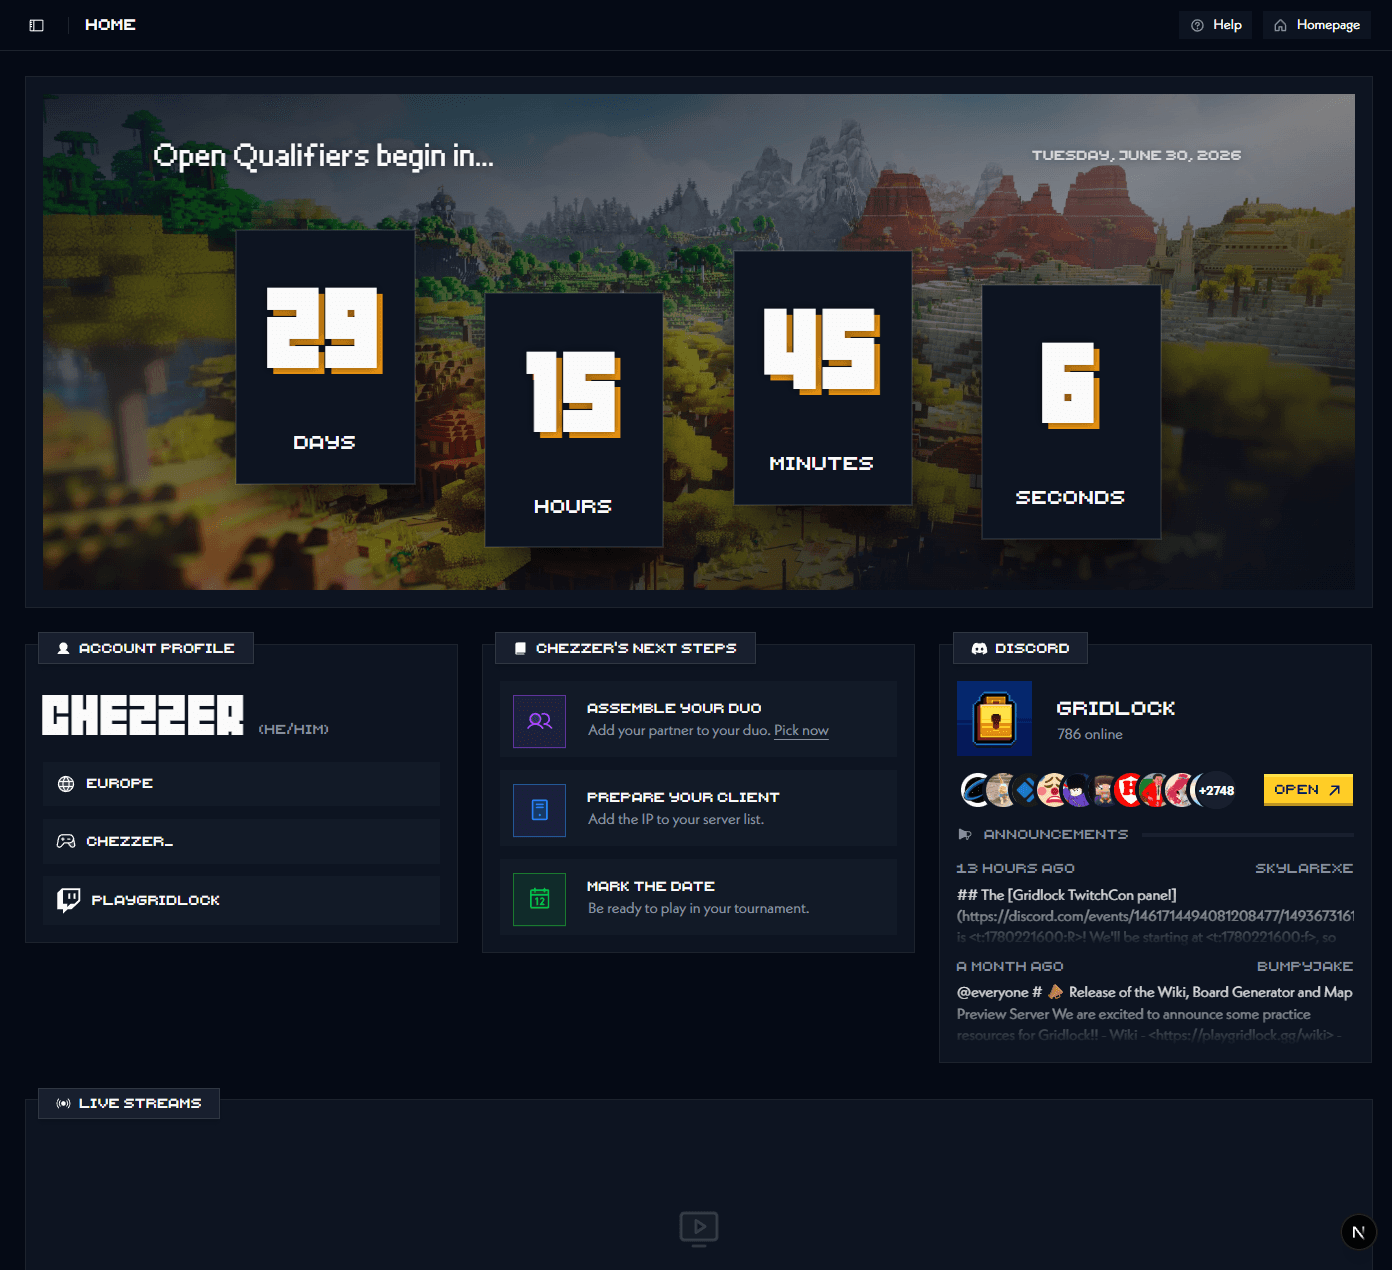The width and height of the screenshot is (1392, 1270).
Task: Click the '786 online' member count
Action: click(1090, 734)
